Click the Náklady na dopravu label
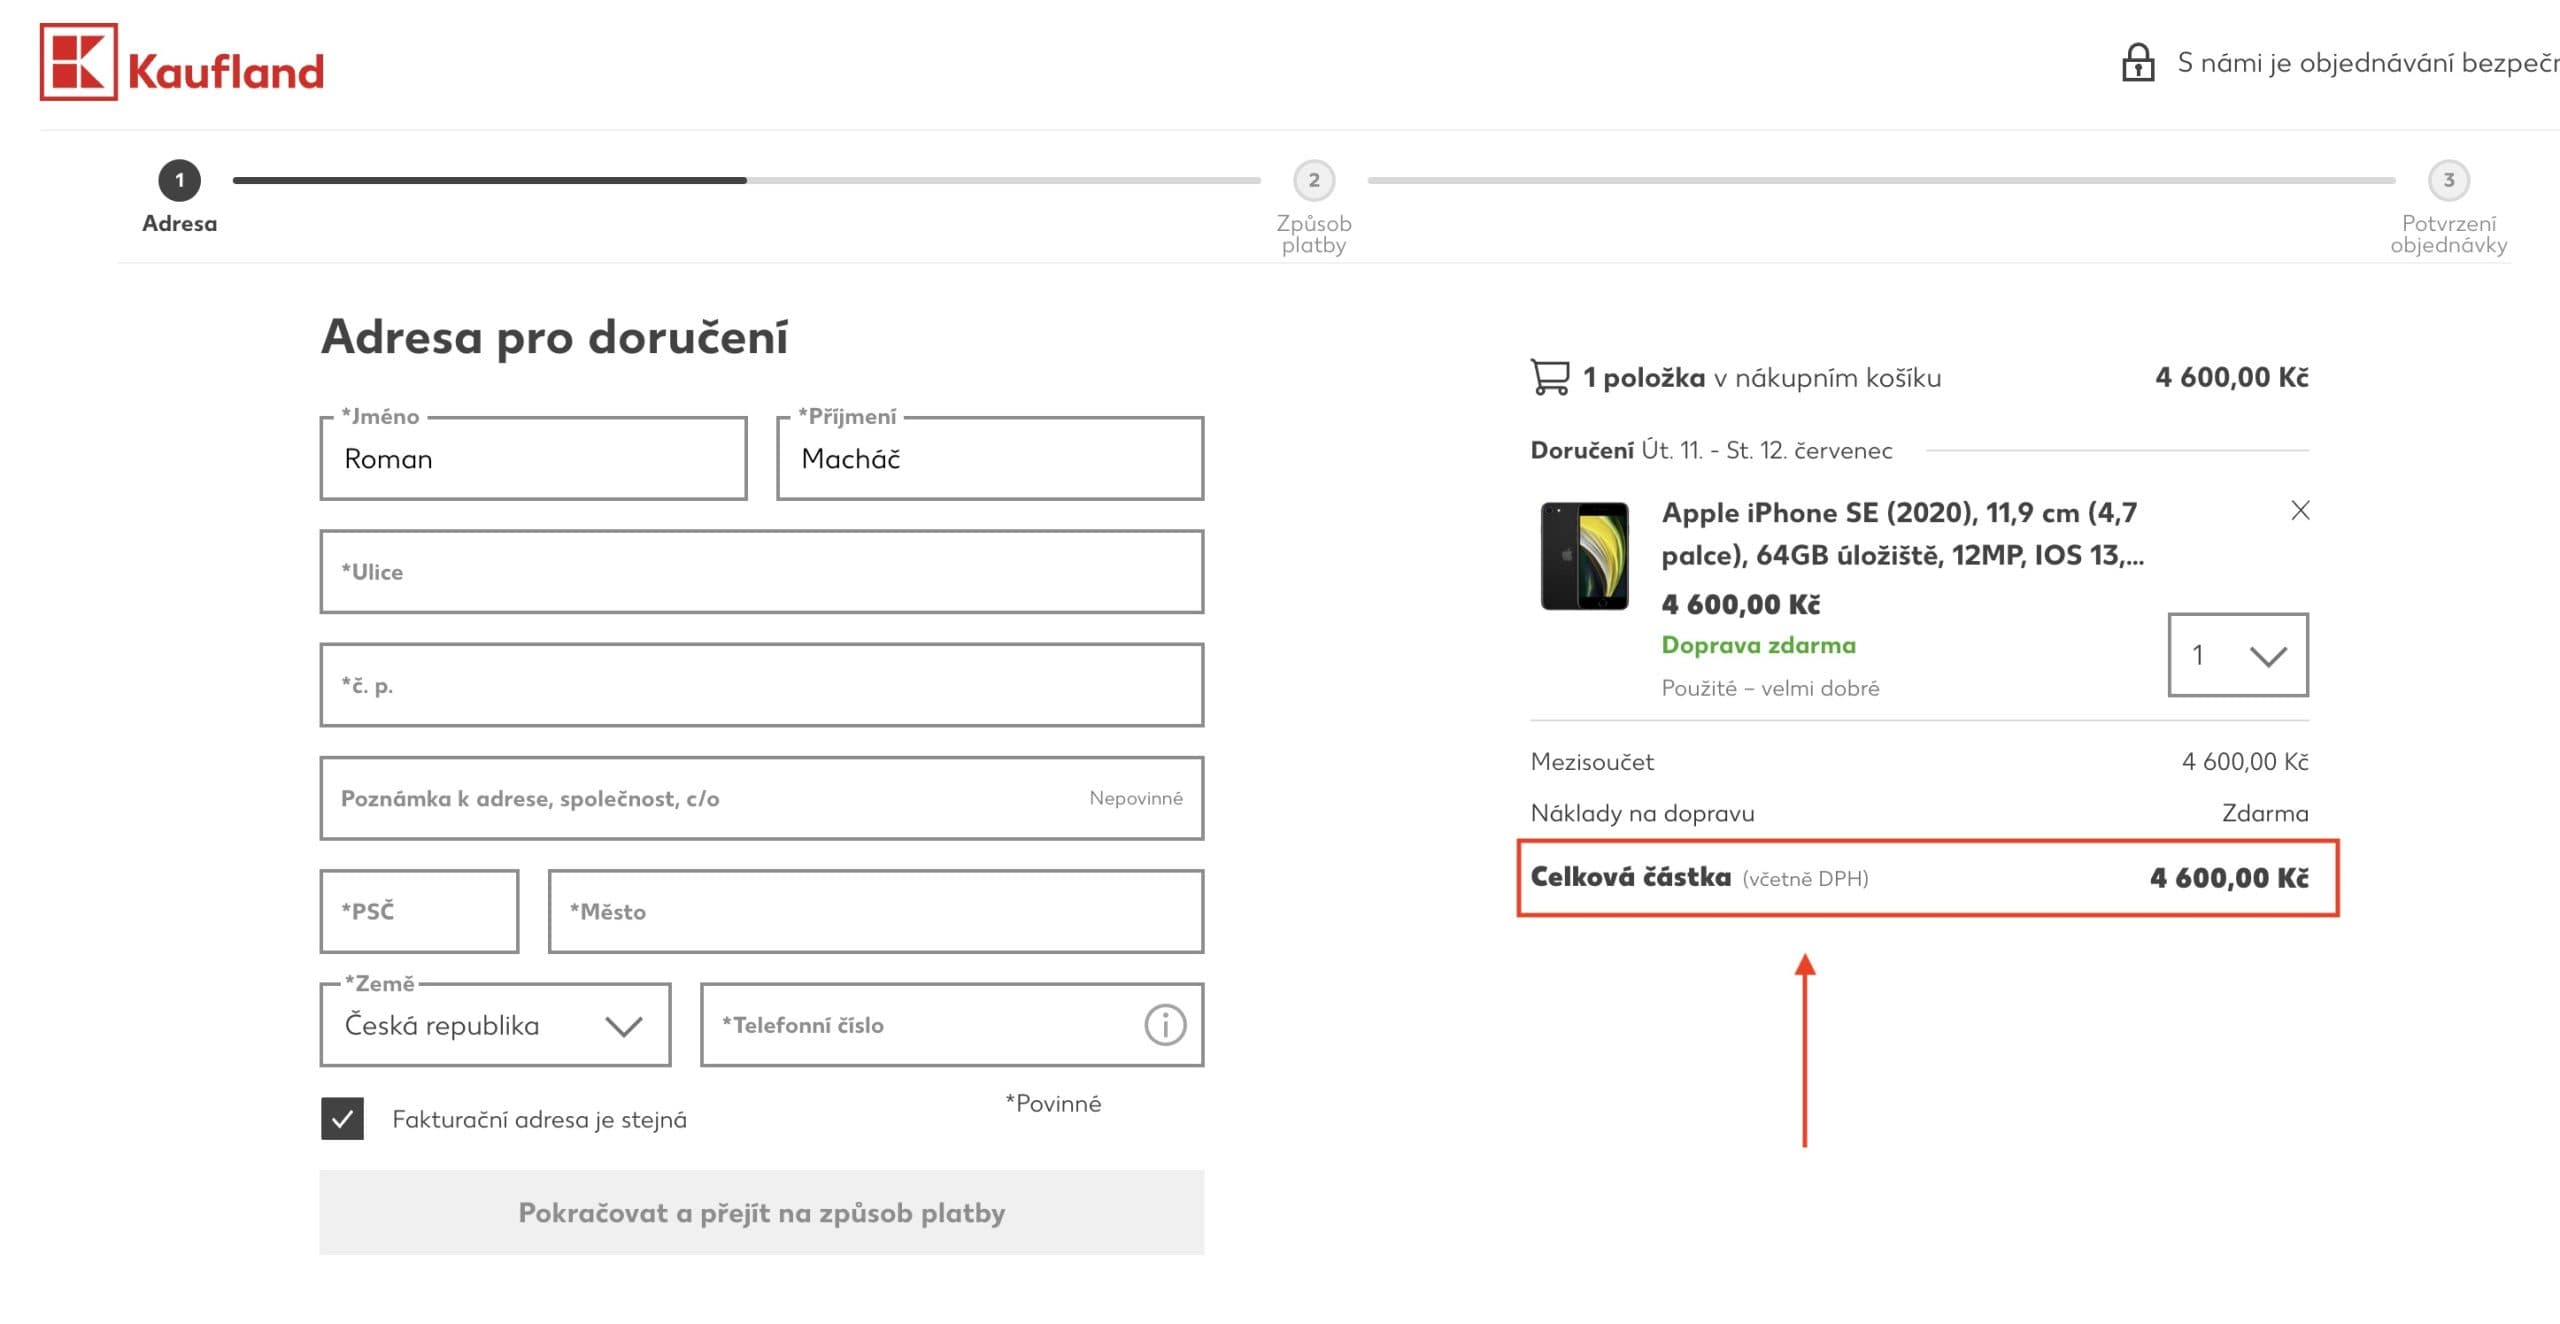 pos(1642,813)
